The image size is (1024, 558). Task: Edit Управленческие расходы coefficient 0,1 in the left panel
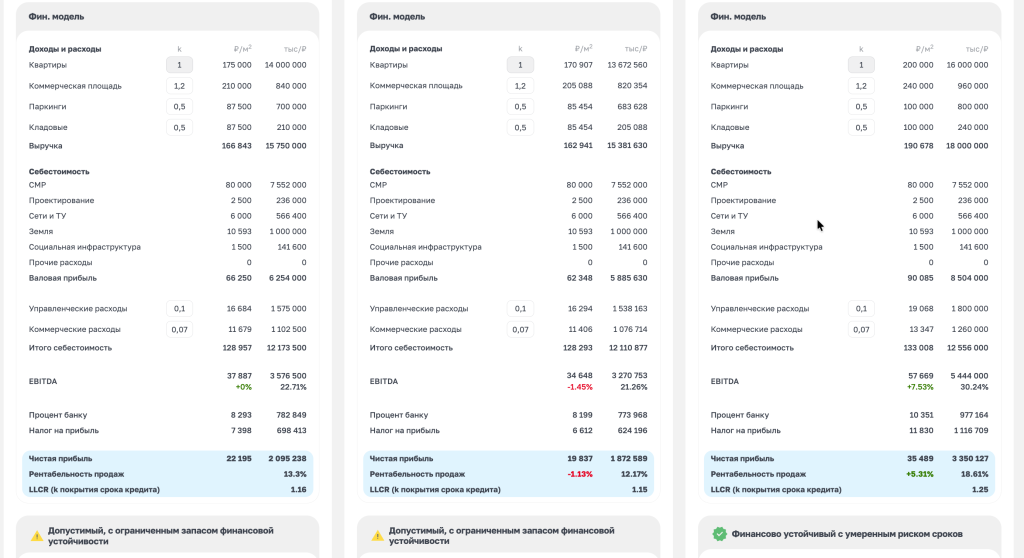click(179, 309)
